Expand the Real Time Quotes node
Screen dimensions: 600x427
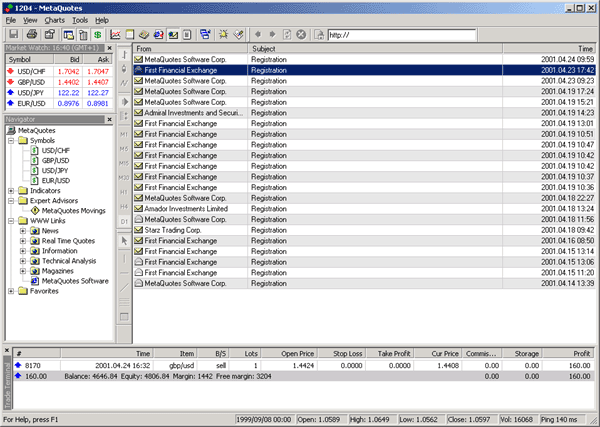pyautogui.click(x=23, y=241)
